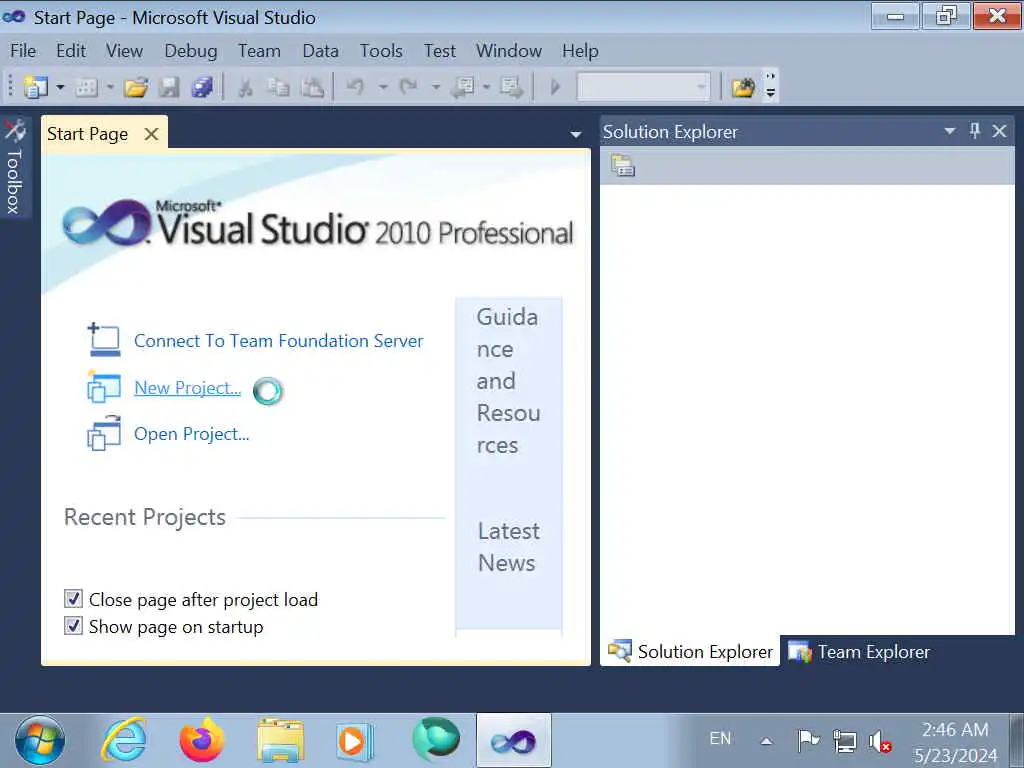Screen dimensions: 1024x768
Task: Click the Solution Explorer Properties icon
Action: point(622,165)
